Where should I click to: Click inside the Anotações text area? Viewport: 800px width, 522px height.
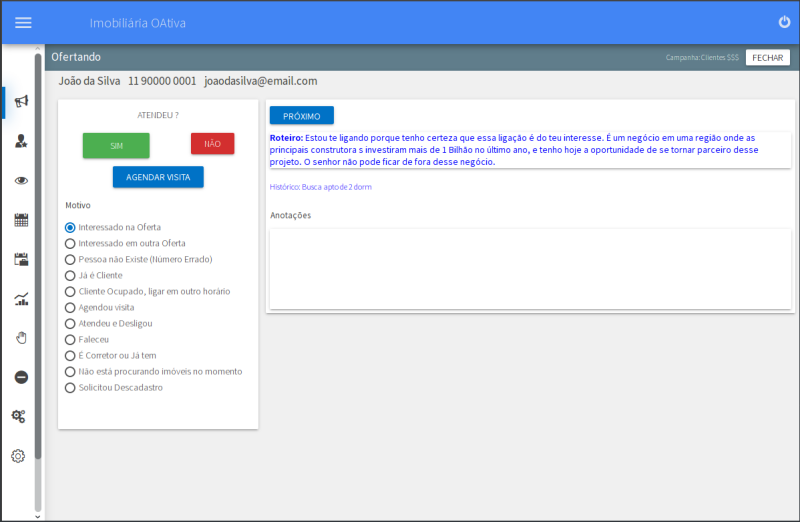[530, 268]
